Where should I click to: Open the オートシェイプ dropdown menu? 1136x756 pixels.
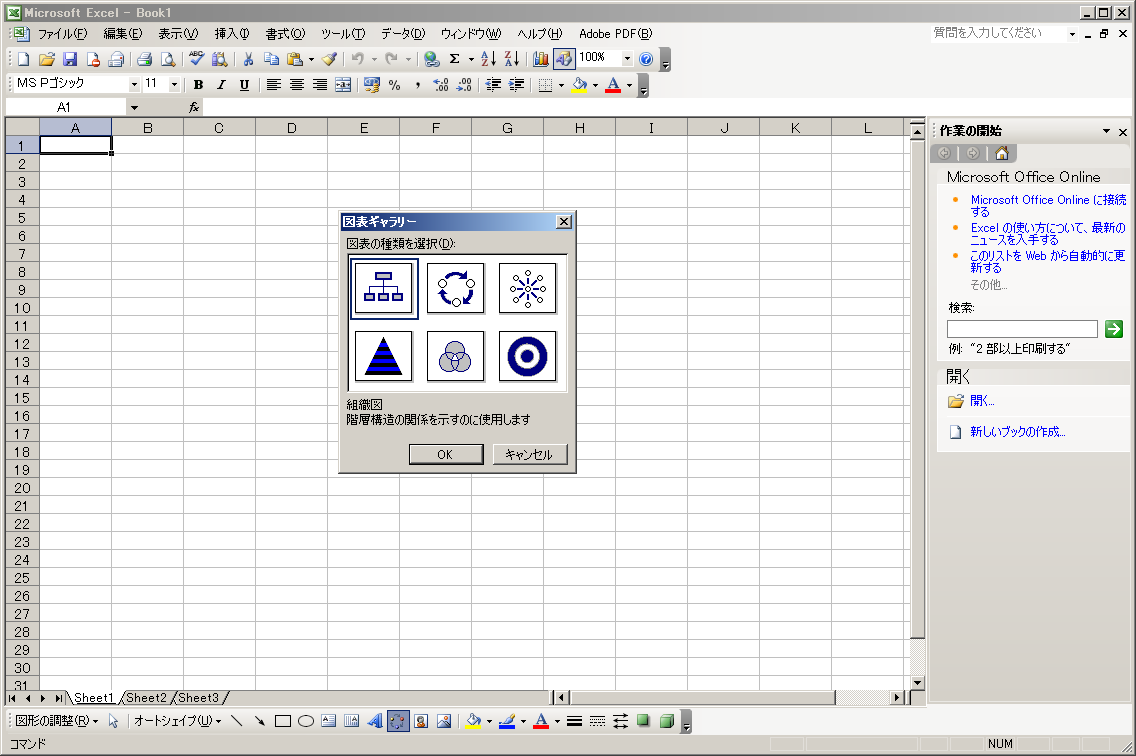pyautogui.click(x=177, y=721)
